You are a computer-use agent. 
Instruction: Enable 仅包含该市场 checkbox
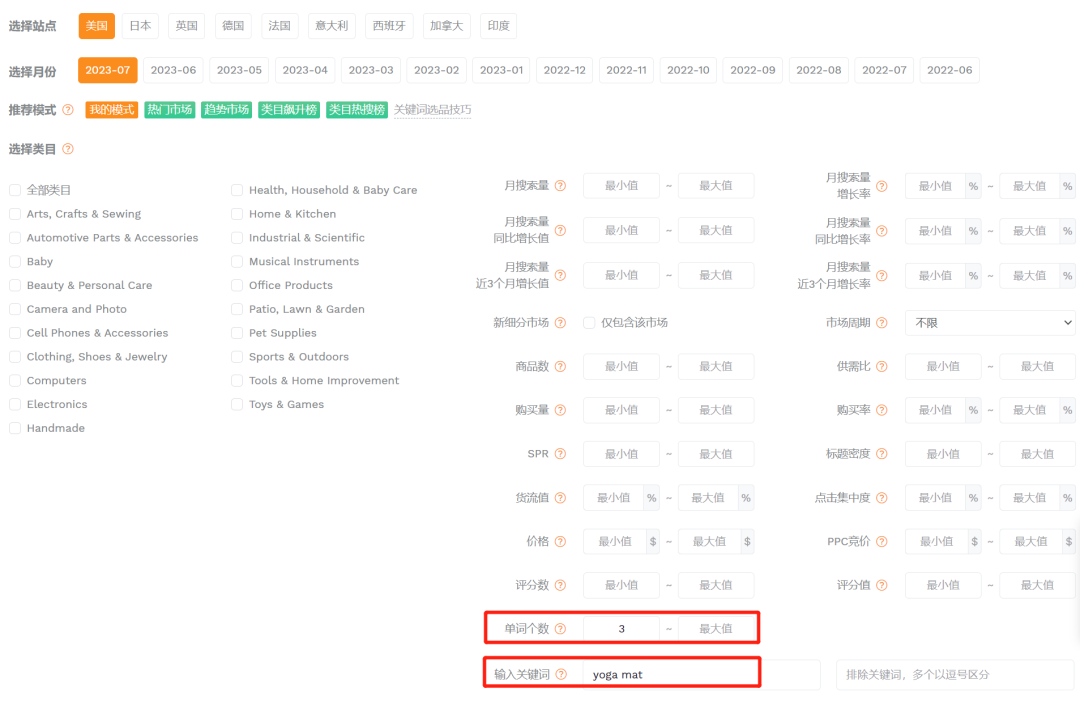(x=589, y=322)
